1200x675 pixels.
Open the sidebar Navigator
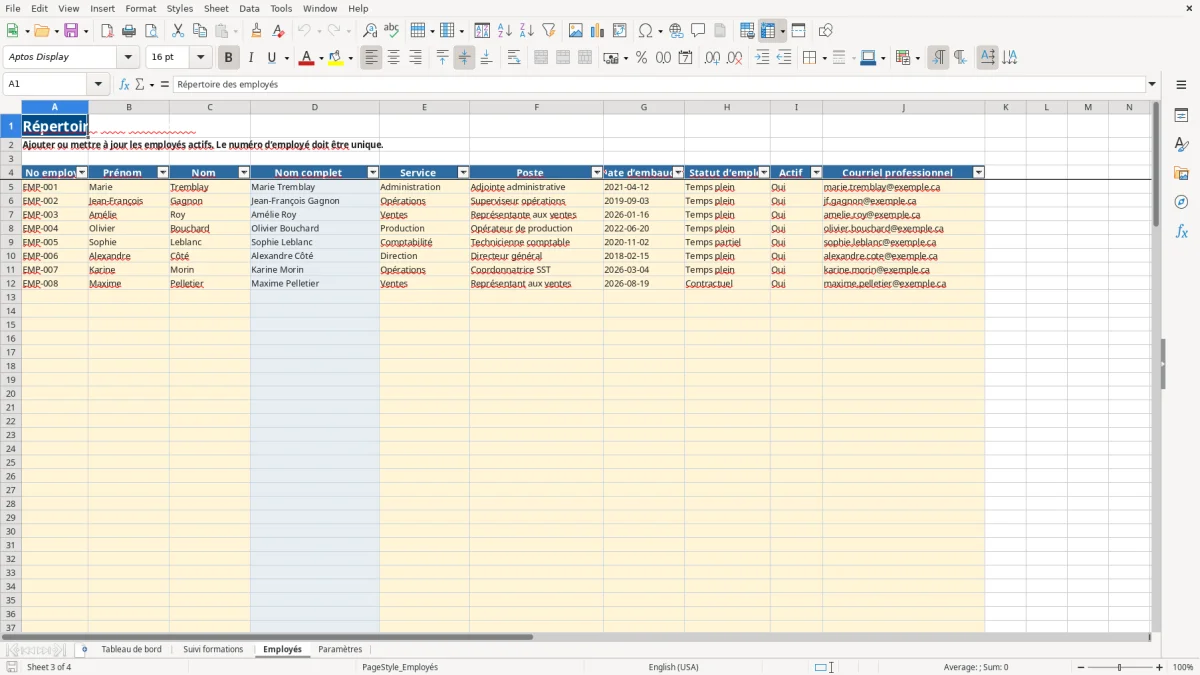1181,202
